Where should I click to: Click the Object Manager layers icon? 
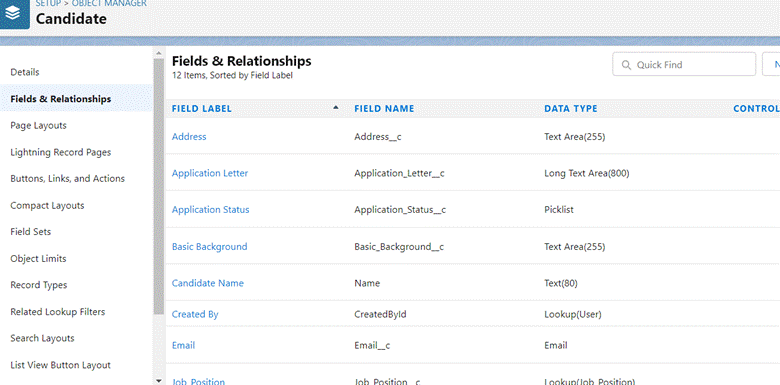pos(14,13)
